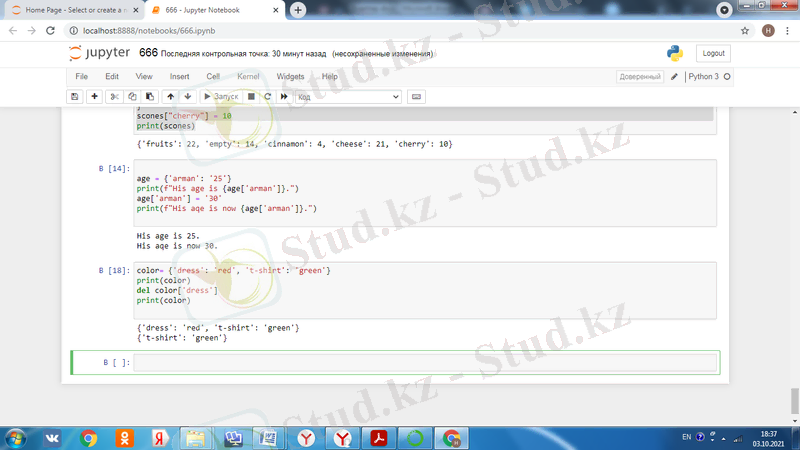Click the Logout button
800x450 pixels.
click(x=713, y=53)
